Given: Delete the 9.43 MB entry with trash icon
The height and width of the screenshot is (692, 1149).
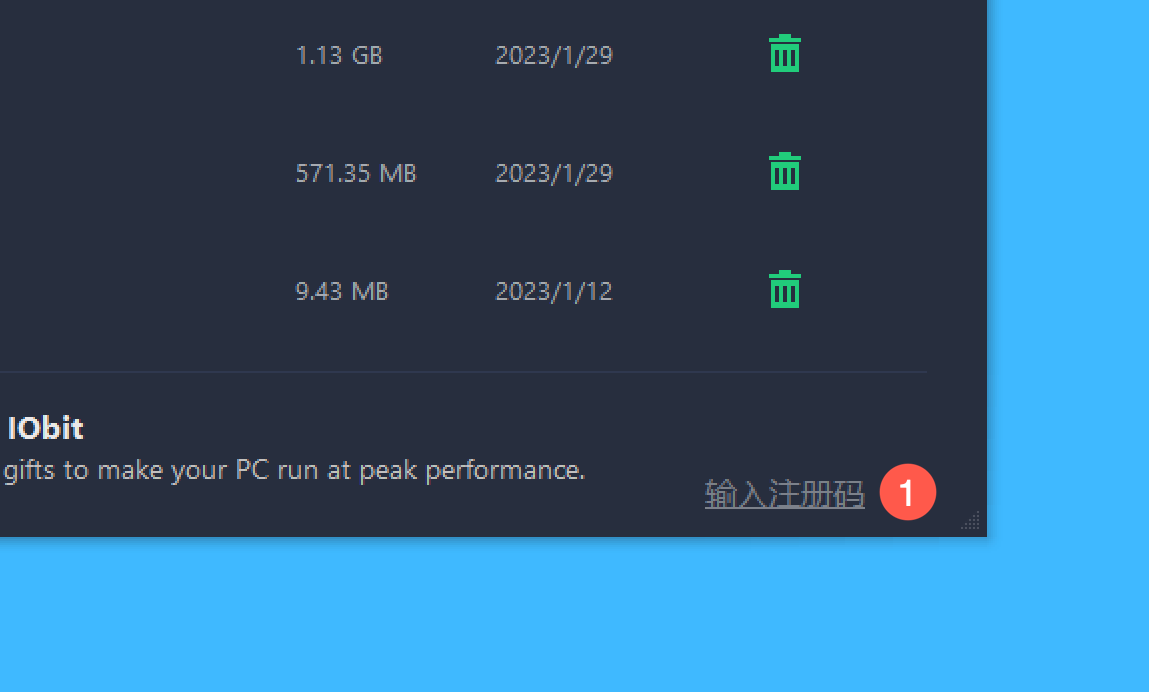Looking at the screenshot, I should [785, 290].
